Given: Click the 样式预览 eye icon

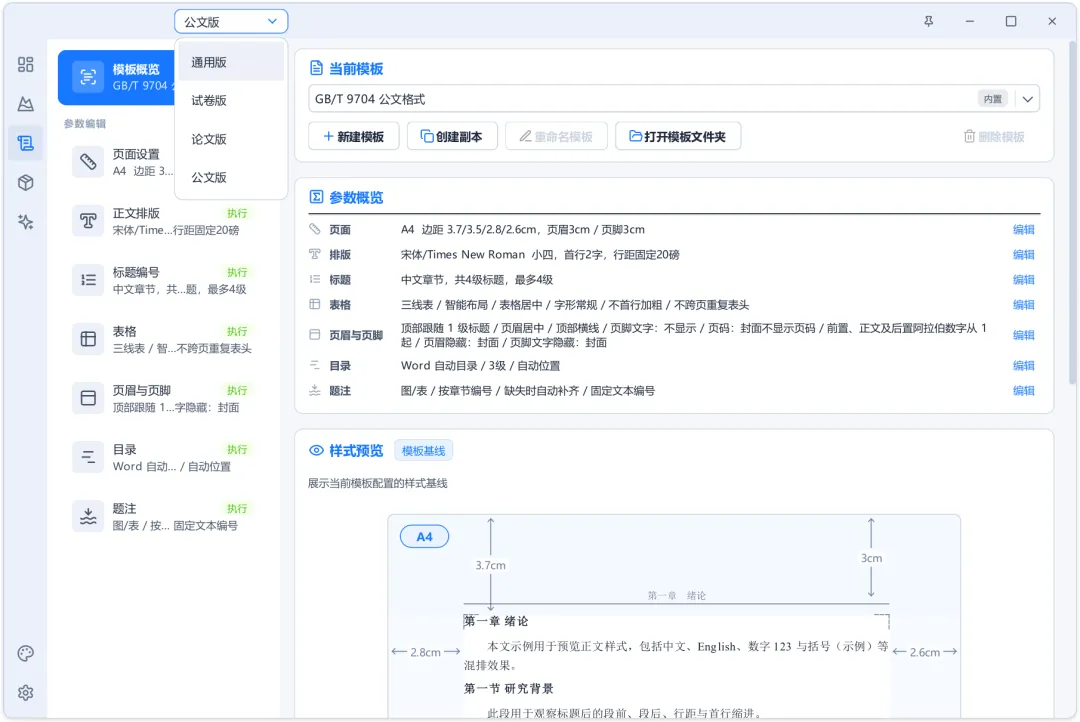Looking at the screenshot, I should (x=316, y=451).
